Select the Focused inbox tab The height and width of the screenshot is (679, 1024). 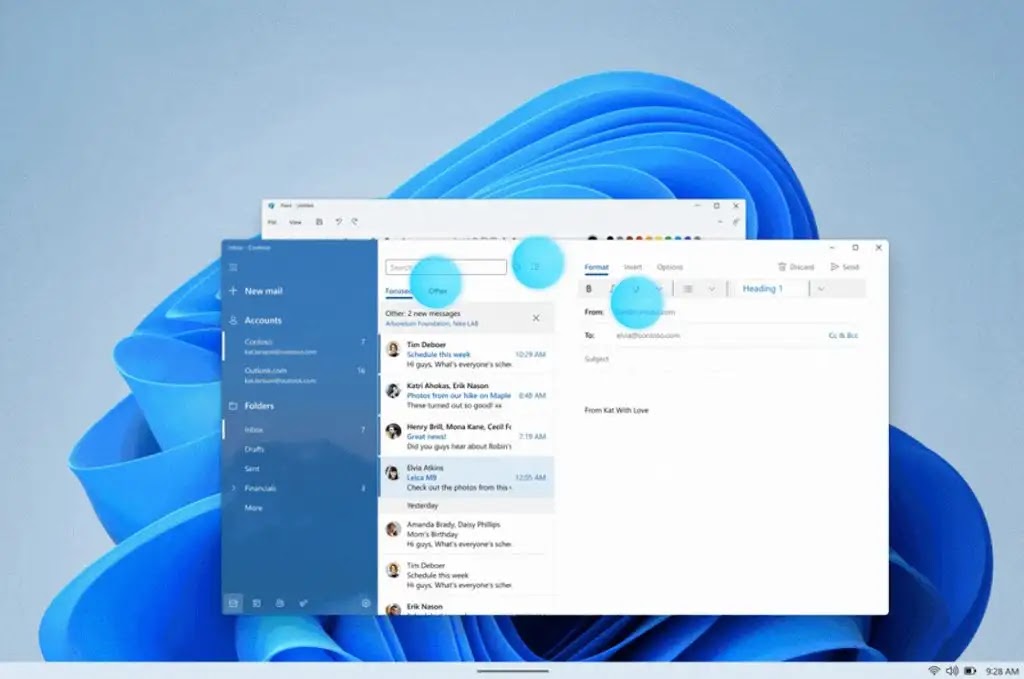coord(398,291)
